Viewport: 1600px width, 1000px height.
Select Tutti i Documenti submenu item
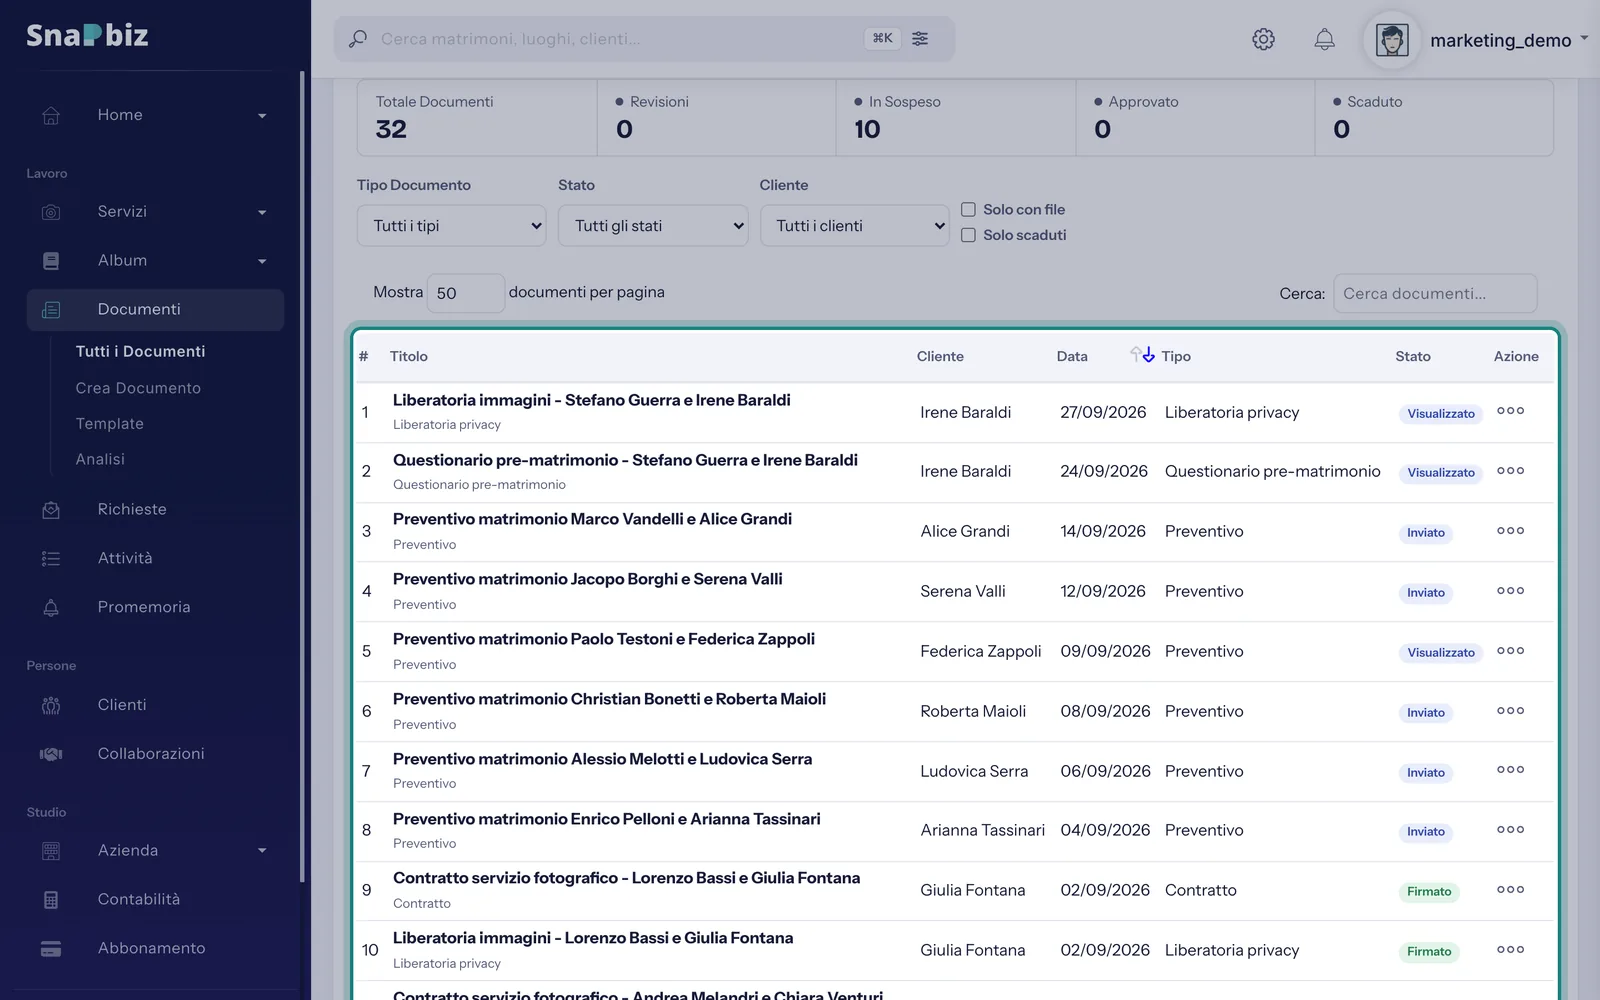[x=140, y=352]
